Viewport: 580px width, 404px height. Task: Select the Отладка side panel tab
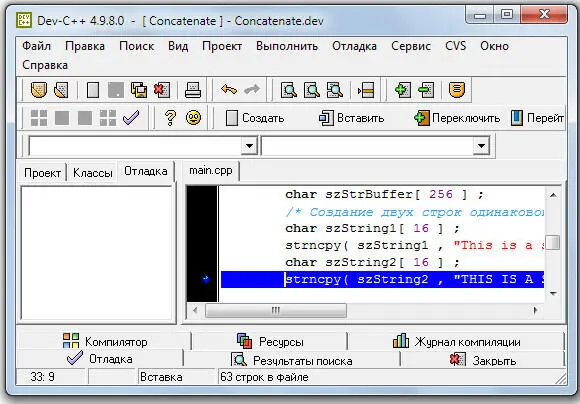coord(146,171)
